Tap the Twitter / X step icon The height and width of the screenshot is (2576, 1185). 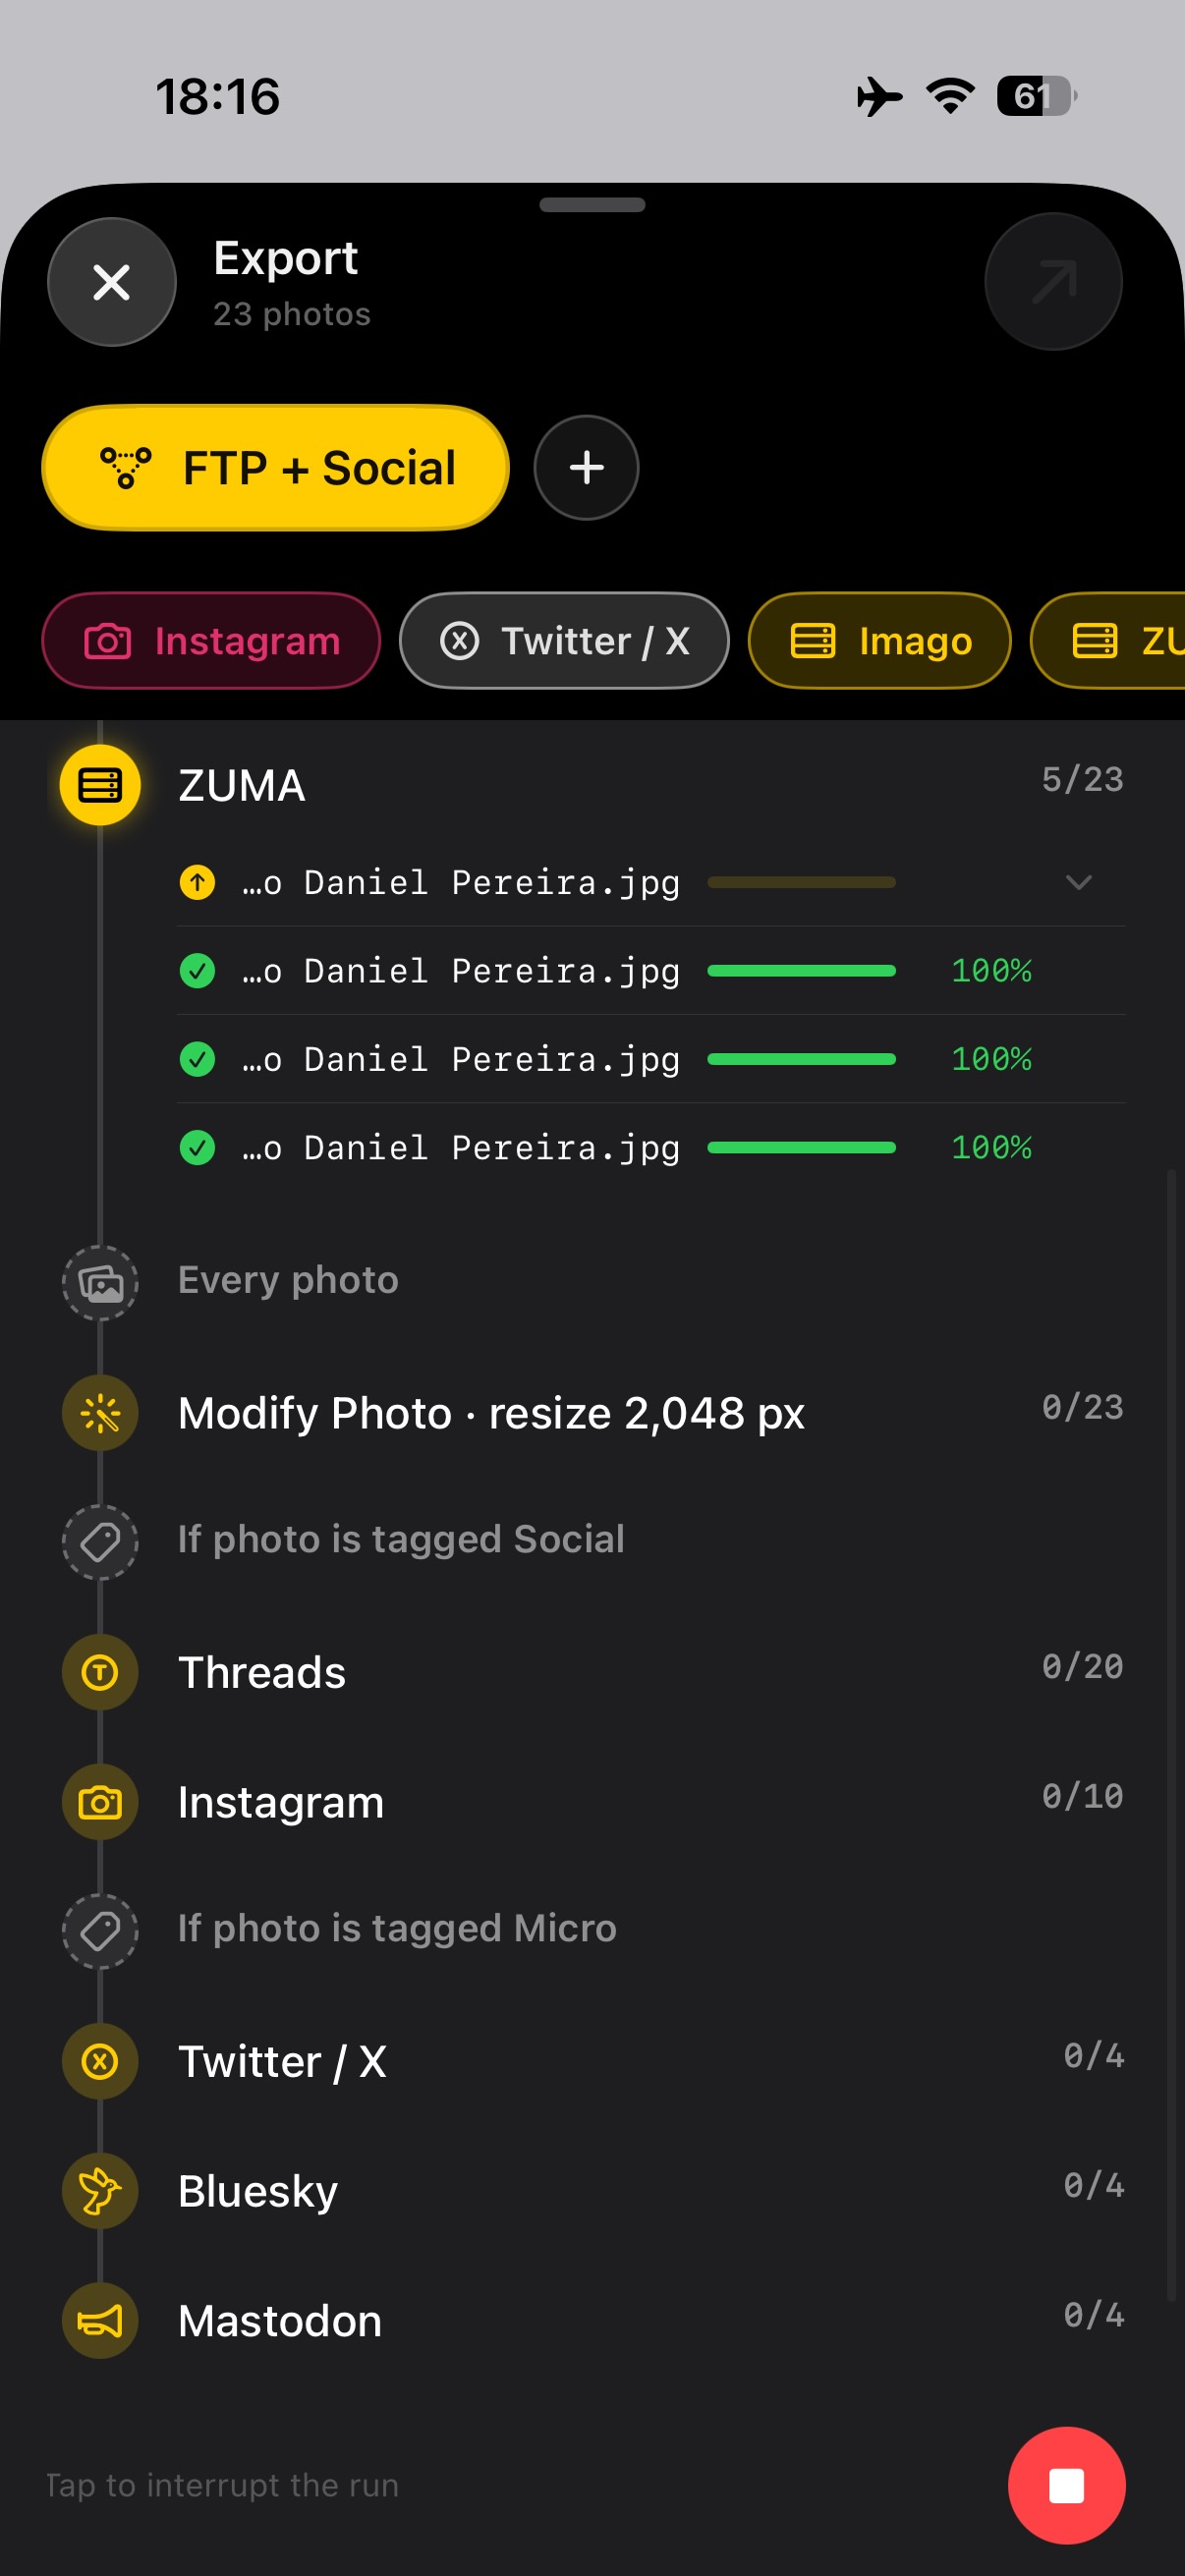point(100,2061)
